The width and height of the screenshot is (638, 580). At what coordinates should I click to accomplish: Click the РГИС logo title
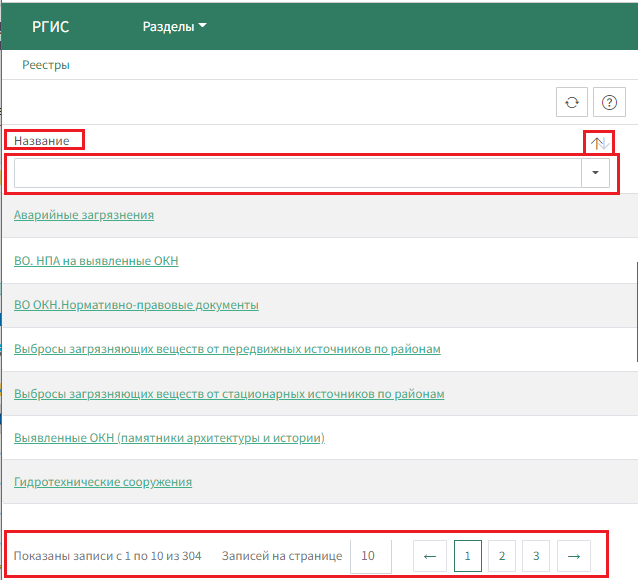tap(51, 27)
